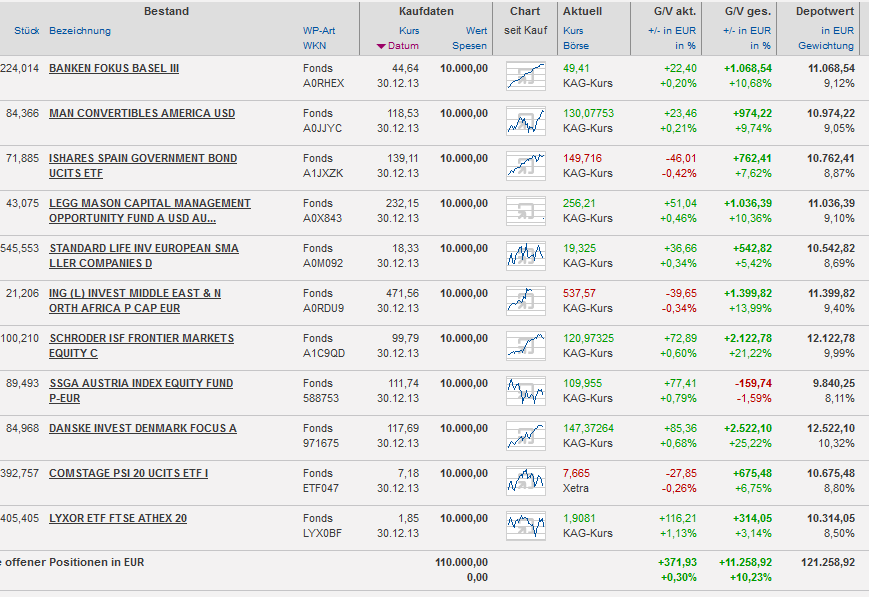Open the Man Convertibles America USD chart thumbnail
Screen dimensions: 869x597
(x=526, y=121)
